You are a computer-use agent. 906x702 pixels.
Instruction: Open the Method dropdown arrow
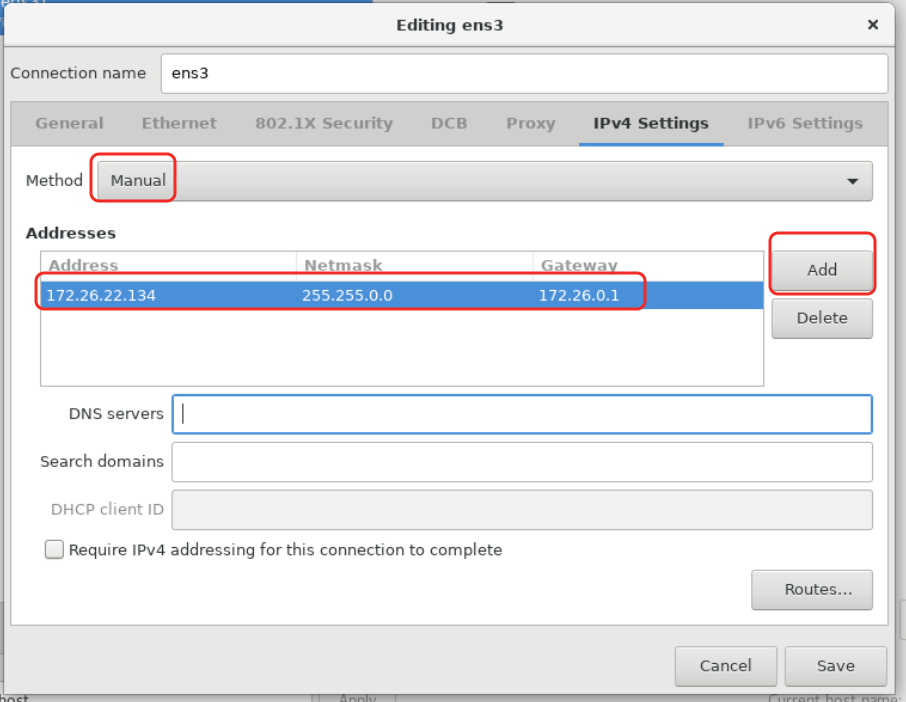tap(852, 181)
